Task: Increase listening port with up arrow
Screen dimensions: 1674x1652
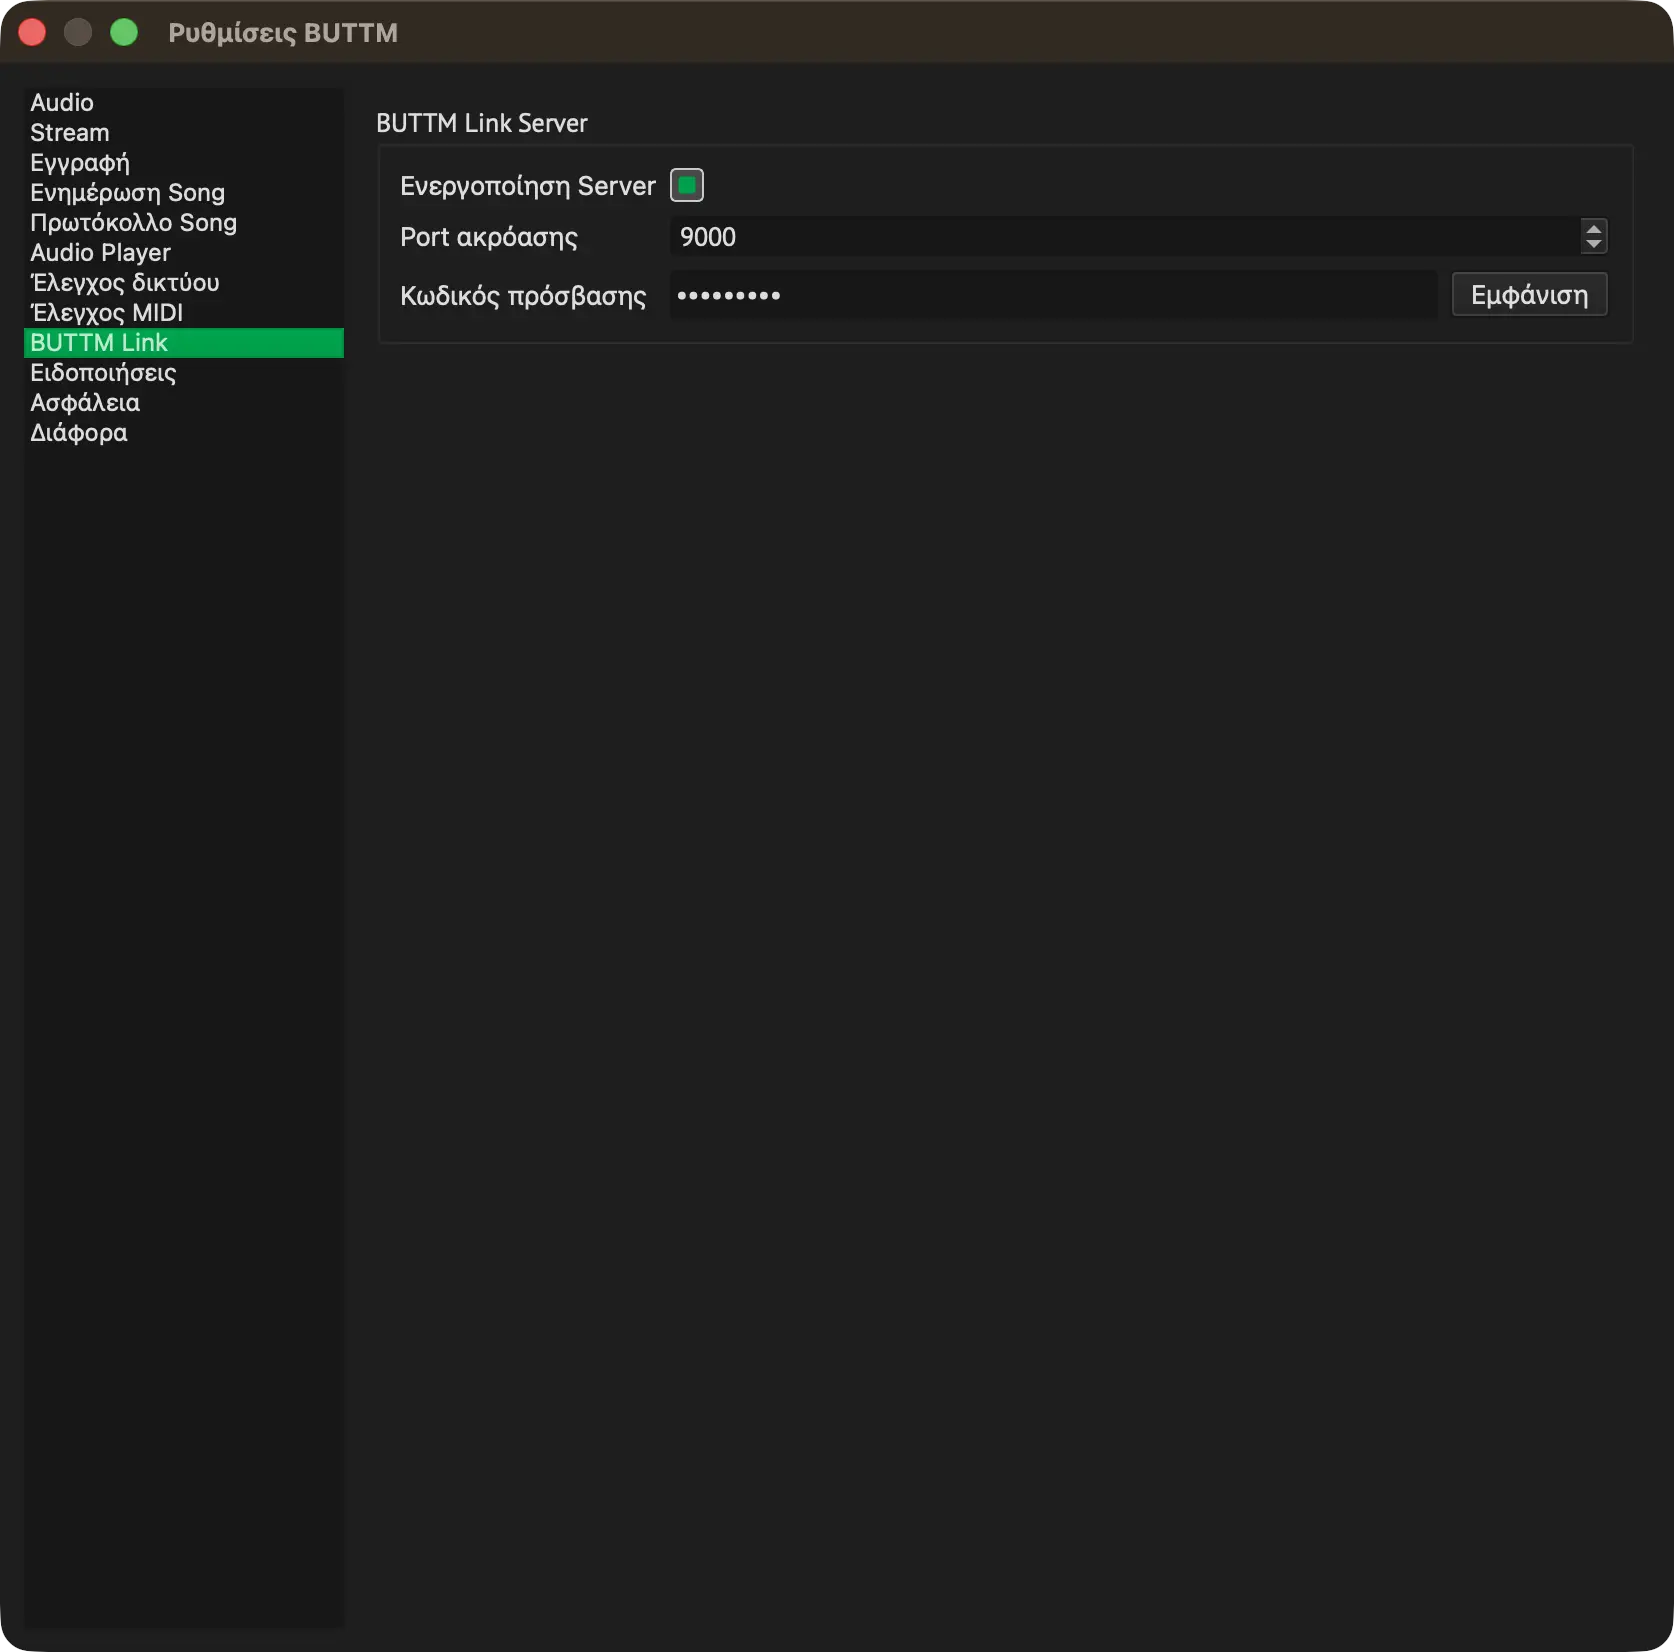Action: tap(1594, 228)
